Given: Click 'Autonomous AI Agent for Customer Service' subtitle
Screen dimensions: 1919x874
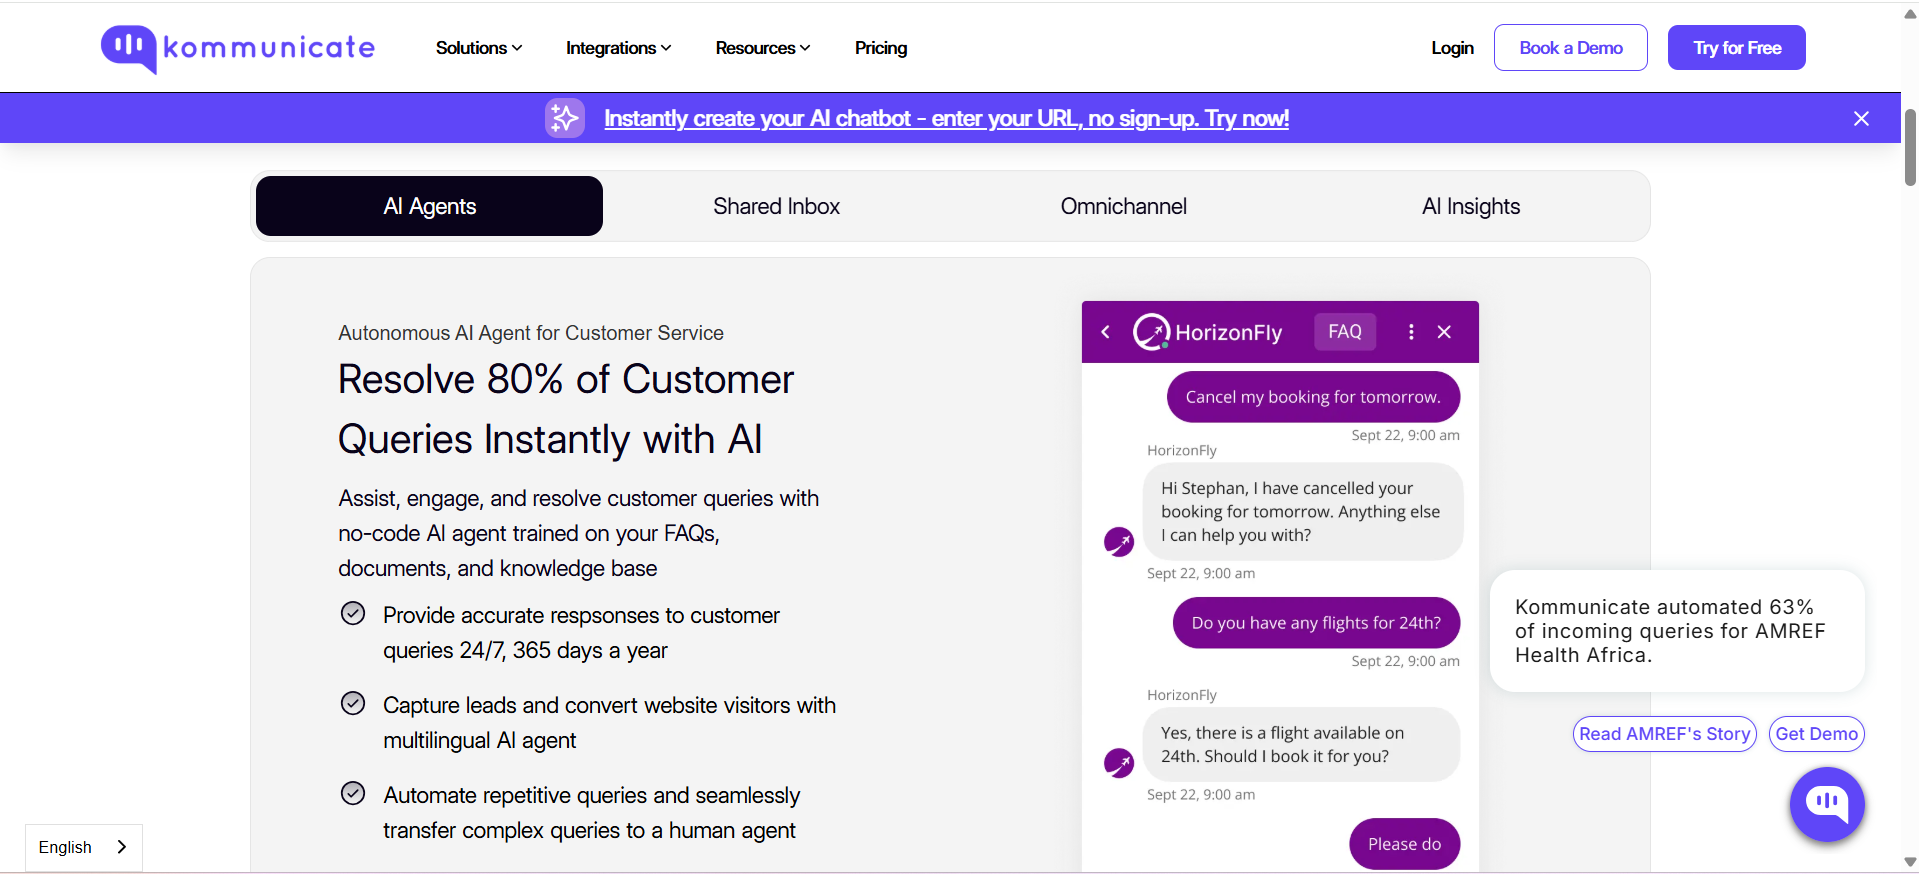Looking at the screenshot, I should tap(531, 333).
